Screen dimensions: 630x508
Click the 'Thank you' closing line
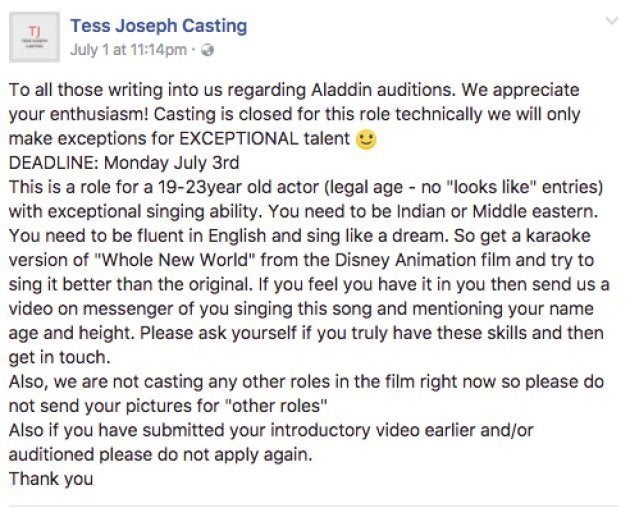point(51,479)
